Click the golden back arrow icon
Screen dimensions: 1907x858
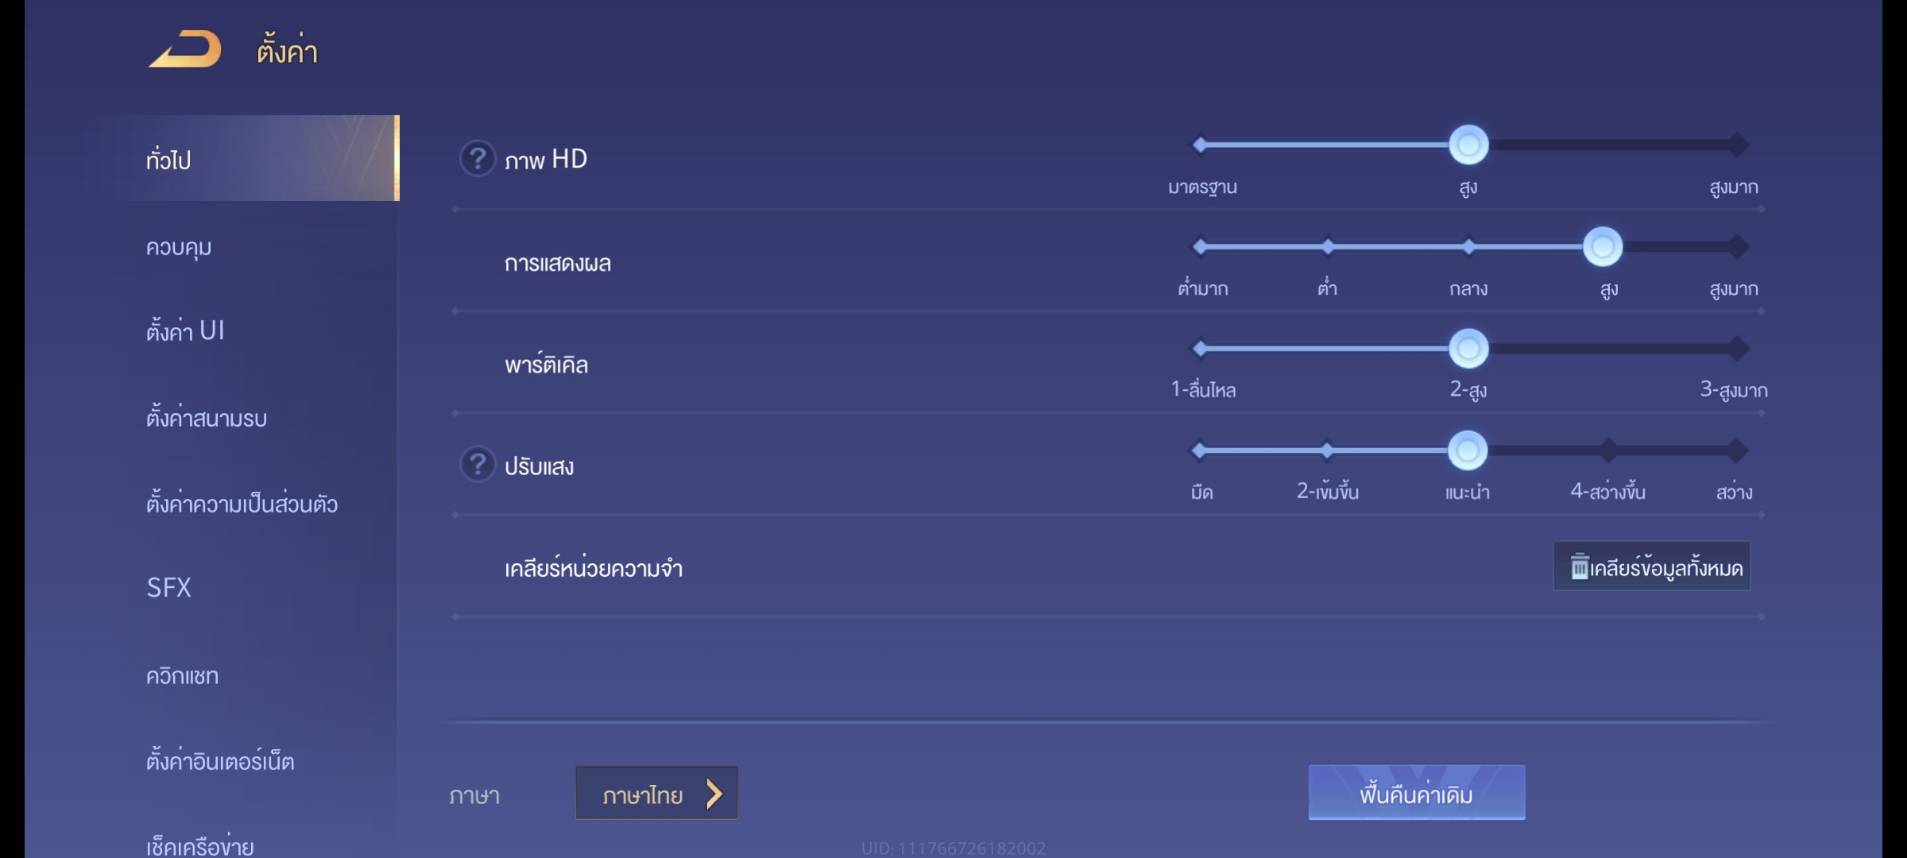[x=185, y=50]
